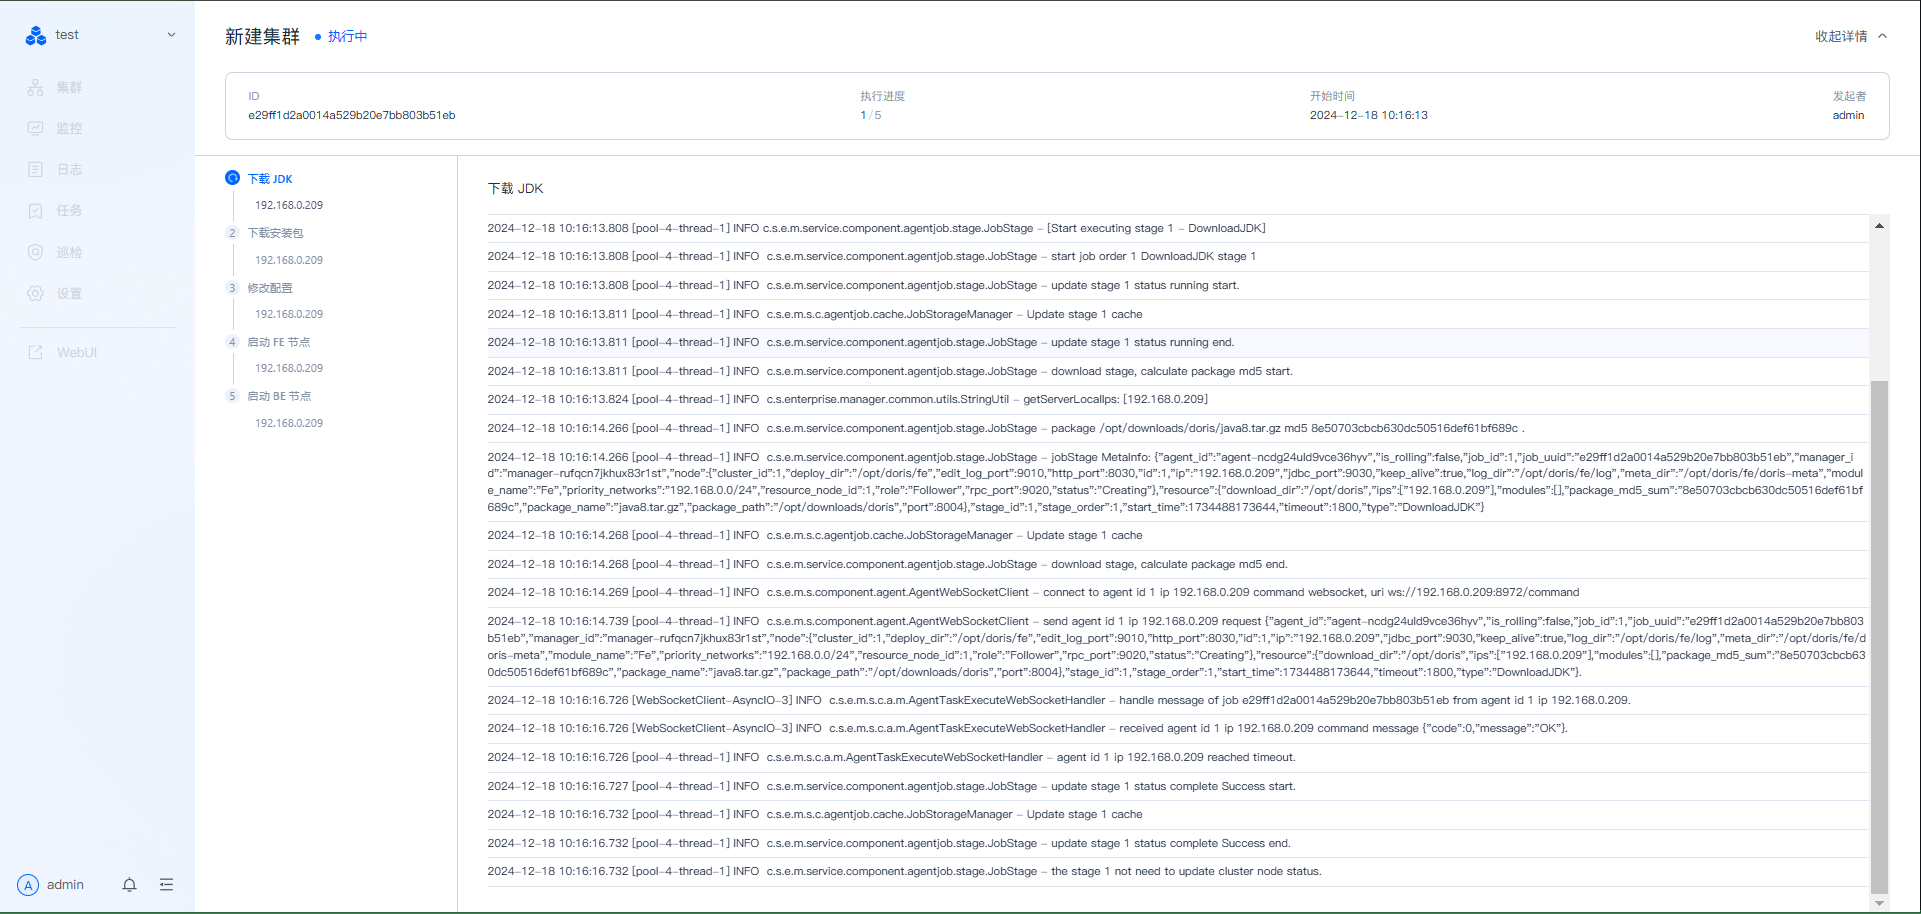Collapse the sidebar with the menu-fold icon
This screenshot has height=914, width=1921.
[x=166, y=885]
